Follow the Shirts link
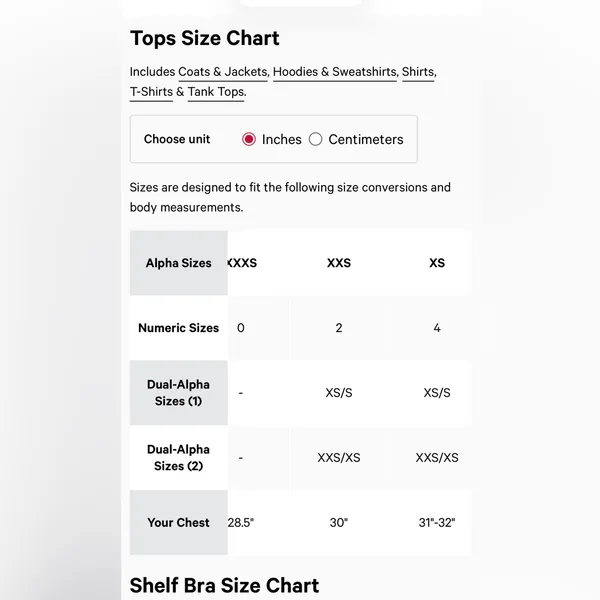The image size is (600, 600). point(418,72)
